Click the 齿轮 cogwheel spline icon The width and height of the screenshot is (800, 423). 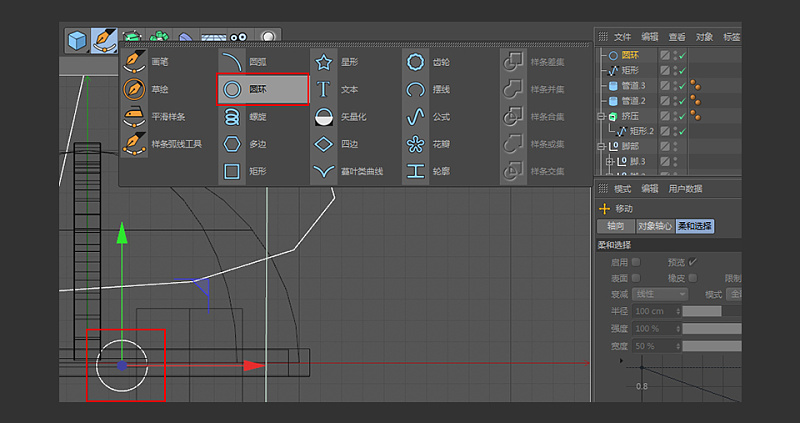tap(415, 62)
